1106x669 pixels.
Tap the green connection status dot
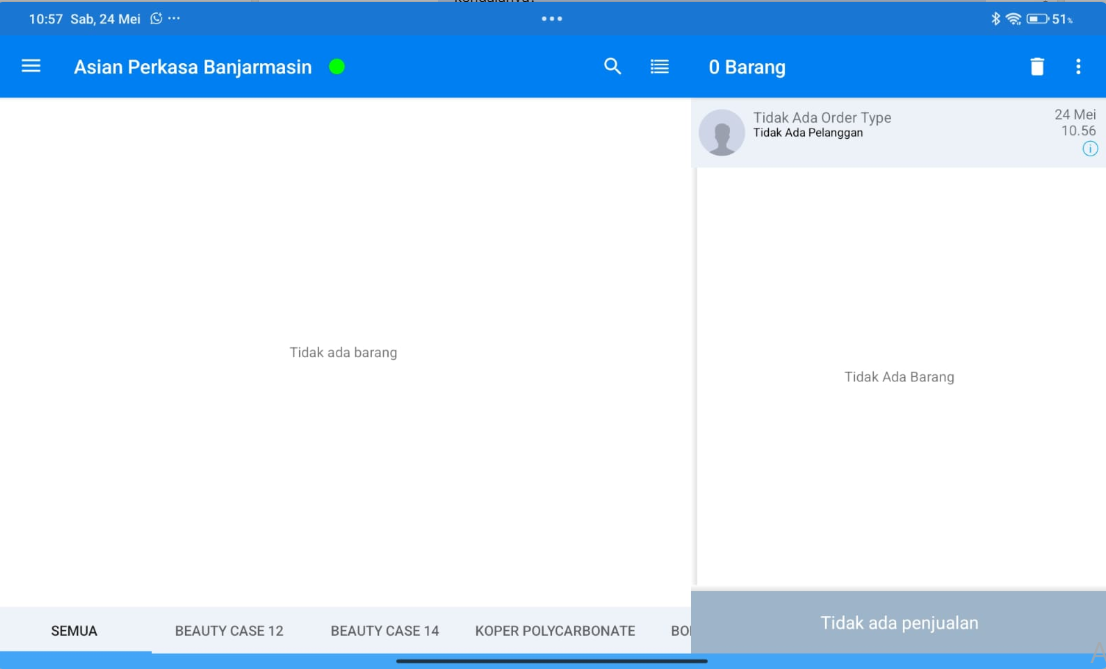tap(337, 67)
